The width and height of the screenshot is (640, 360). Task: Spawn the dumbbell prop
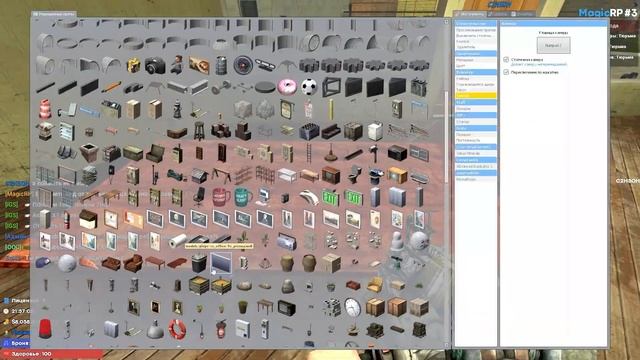221,87
